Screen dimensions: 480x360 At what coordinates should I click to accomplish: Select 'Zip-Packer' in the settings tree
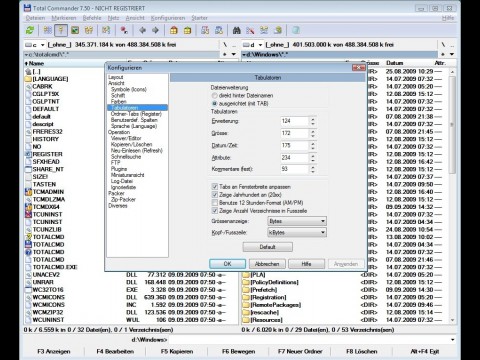point(123,199)
